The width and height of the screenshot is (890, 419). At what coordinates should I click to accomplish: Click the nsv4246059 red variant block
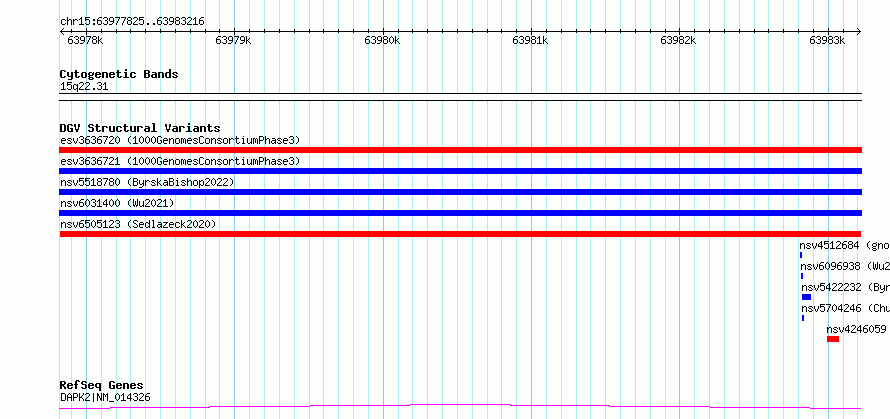tap(833, 339)
